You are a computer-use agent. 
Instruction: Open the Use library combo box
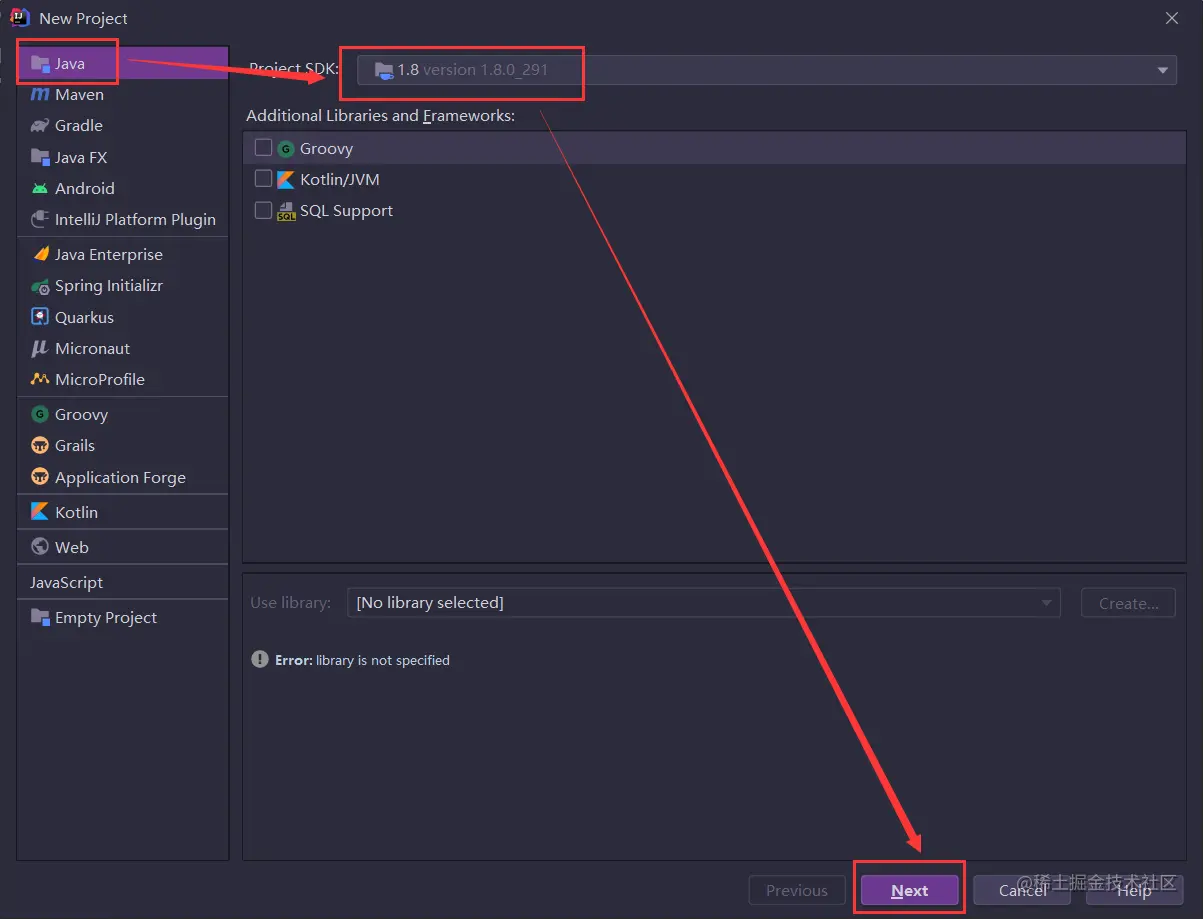pos(703,603)
